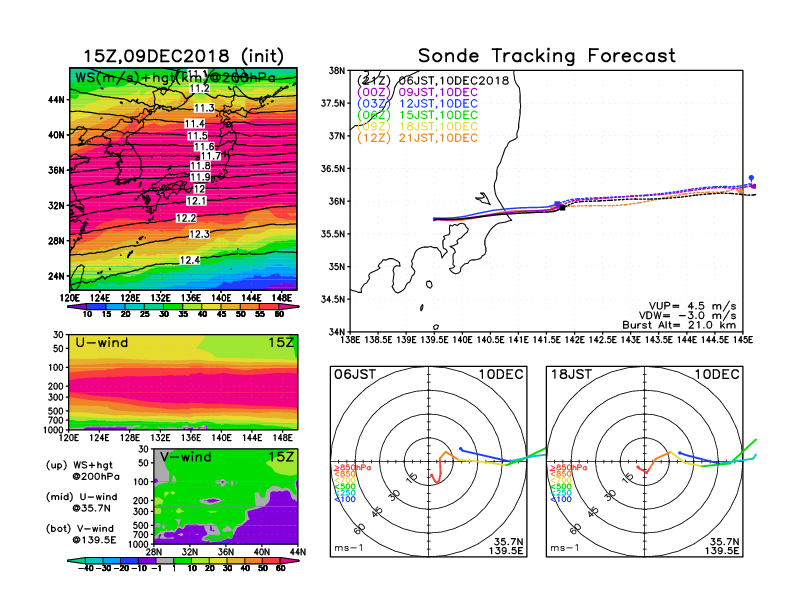The width and height of the screenshot is (792, 612).
Task: Click the 11.4 height contour label
Action: [194, 124]
